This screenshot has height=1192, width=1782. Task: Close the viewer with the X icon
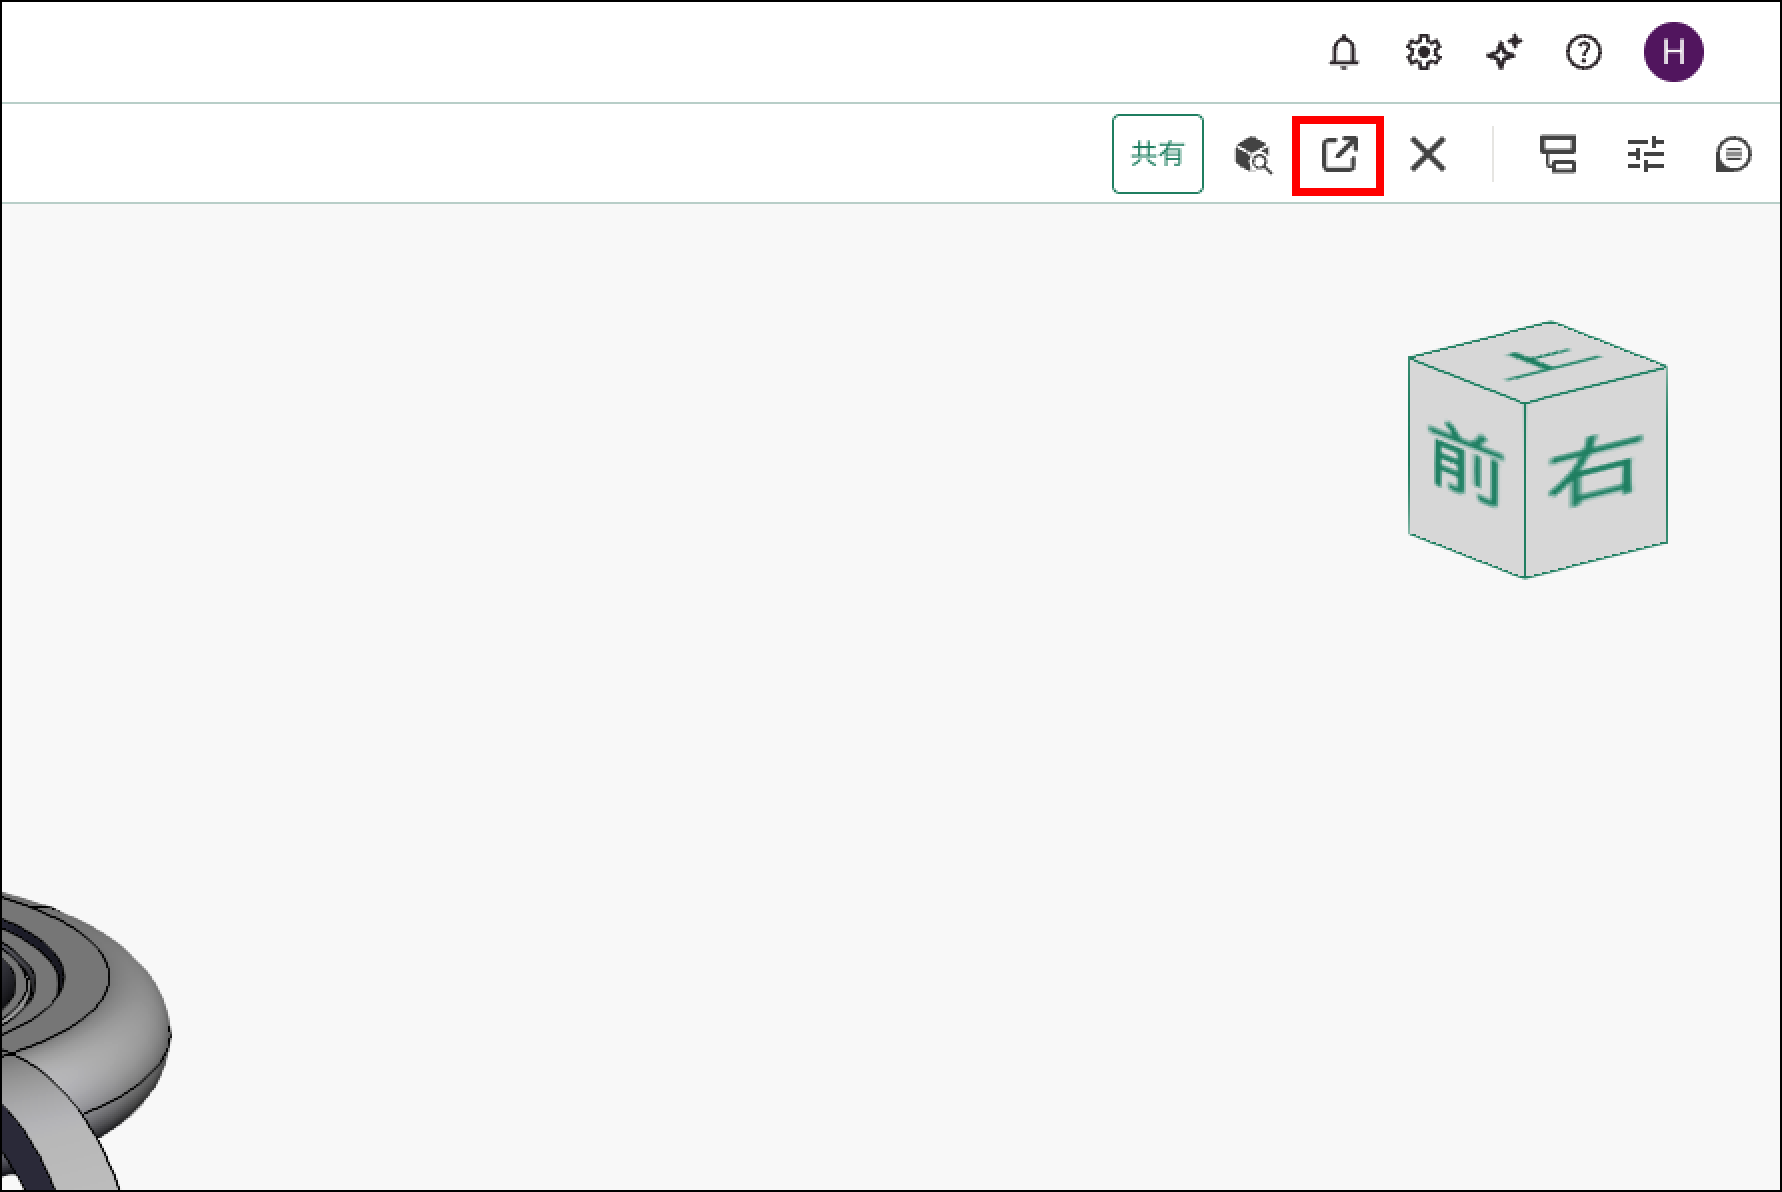(1428, 155)
